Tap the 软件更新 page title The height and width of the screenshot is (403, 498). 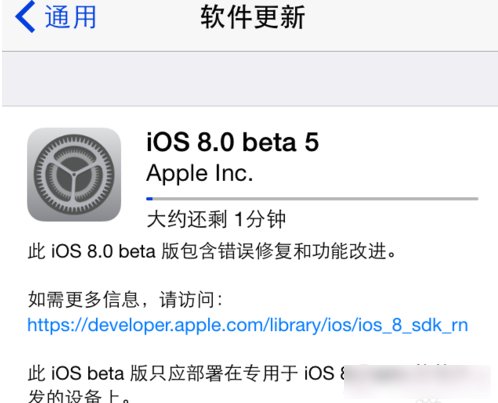pos(252,17)
